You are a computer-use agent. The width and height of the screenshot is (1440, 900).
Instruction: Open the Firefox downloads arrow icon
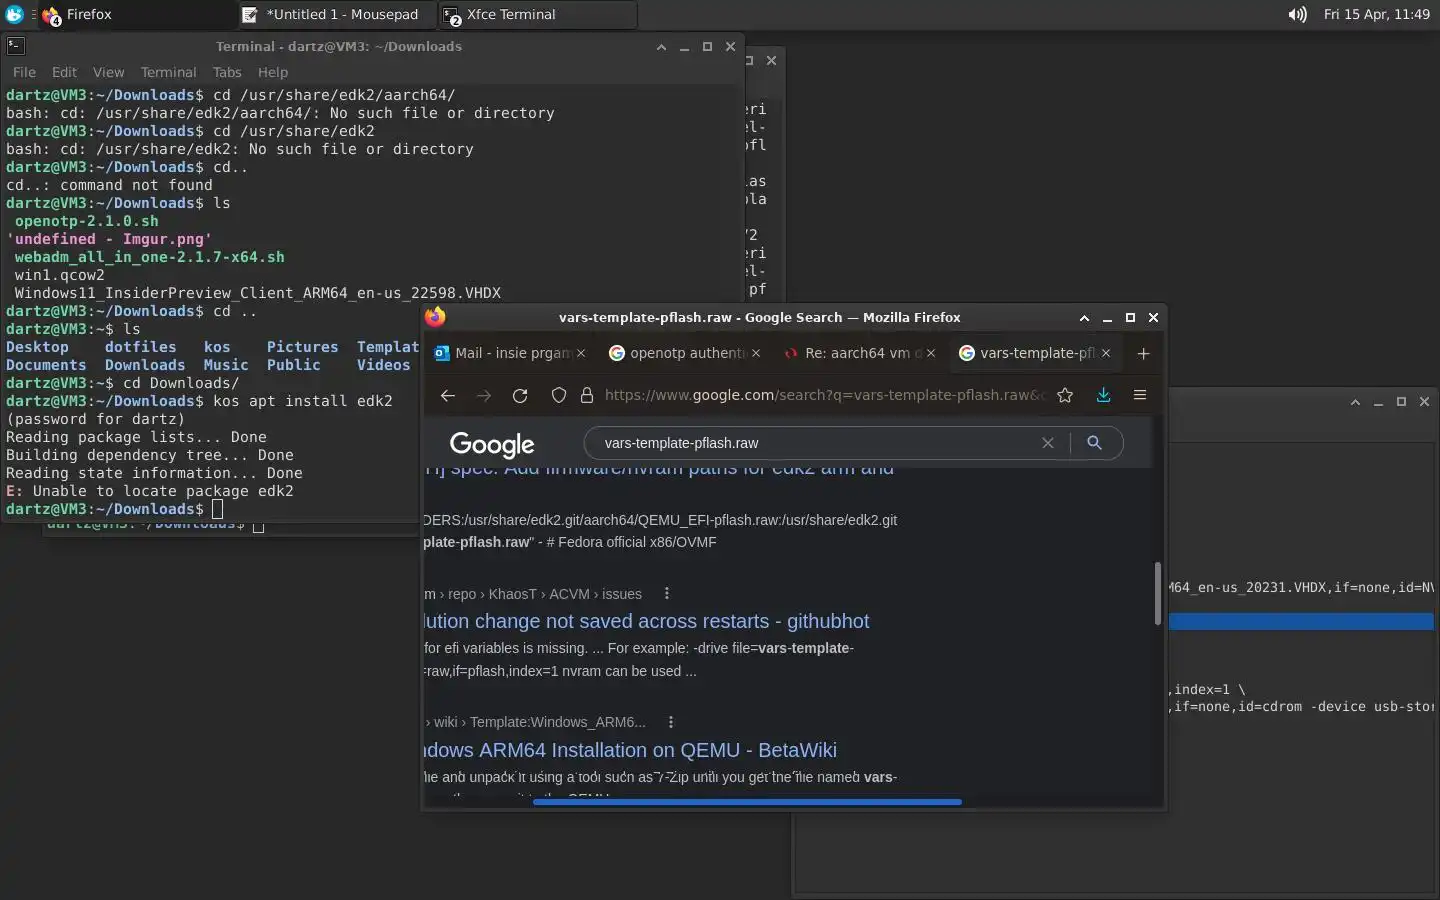tap(1103, 395)
